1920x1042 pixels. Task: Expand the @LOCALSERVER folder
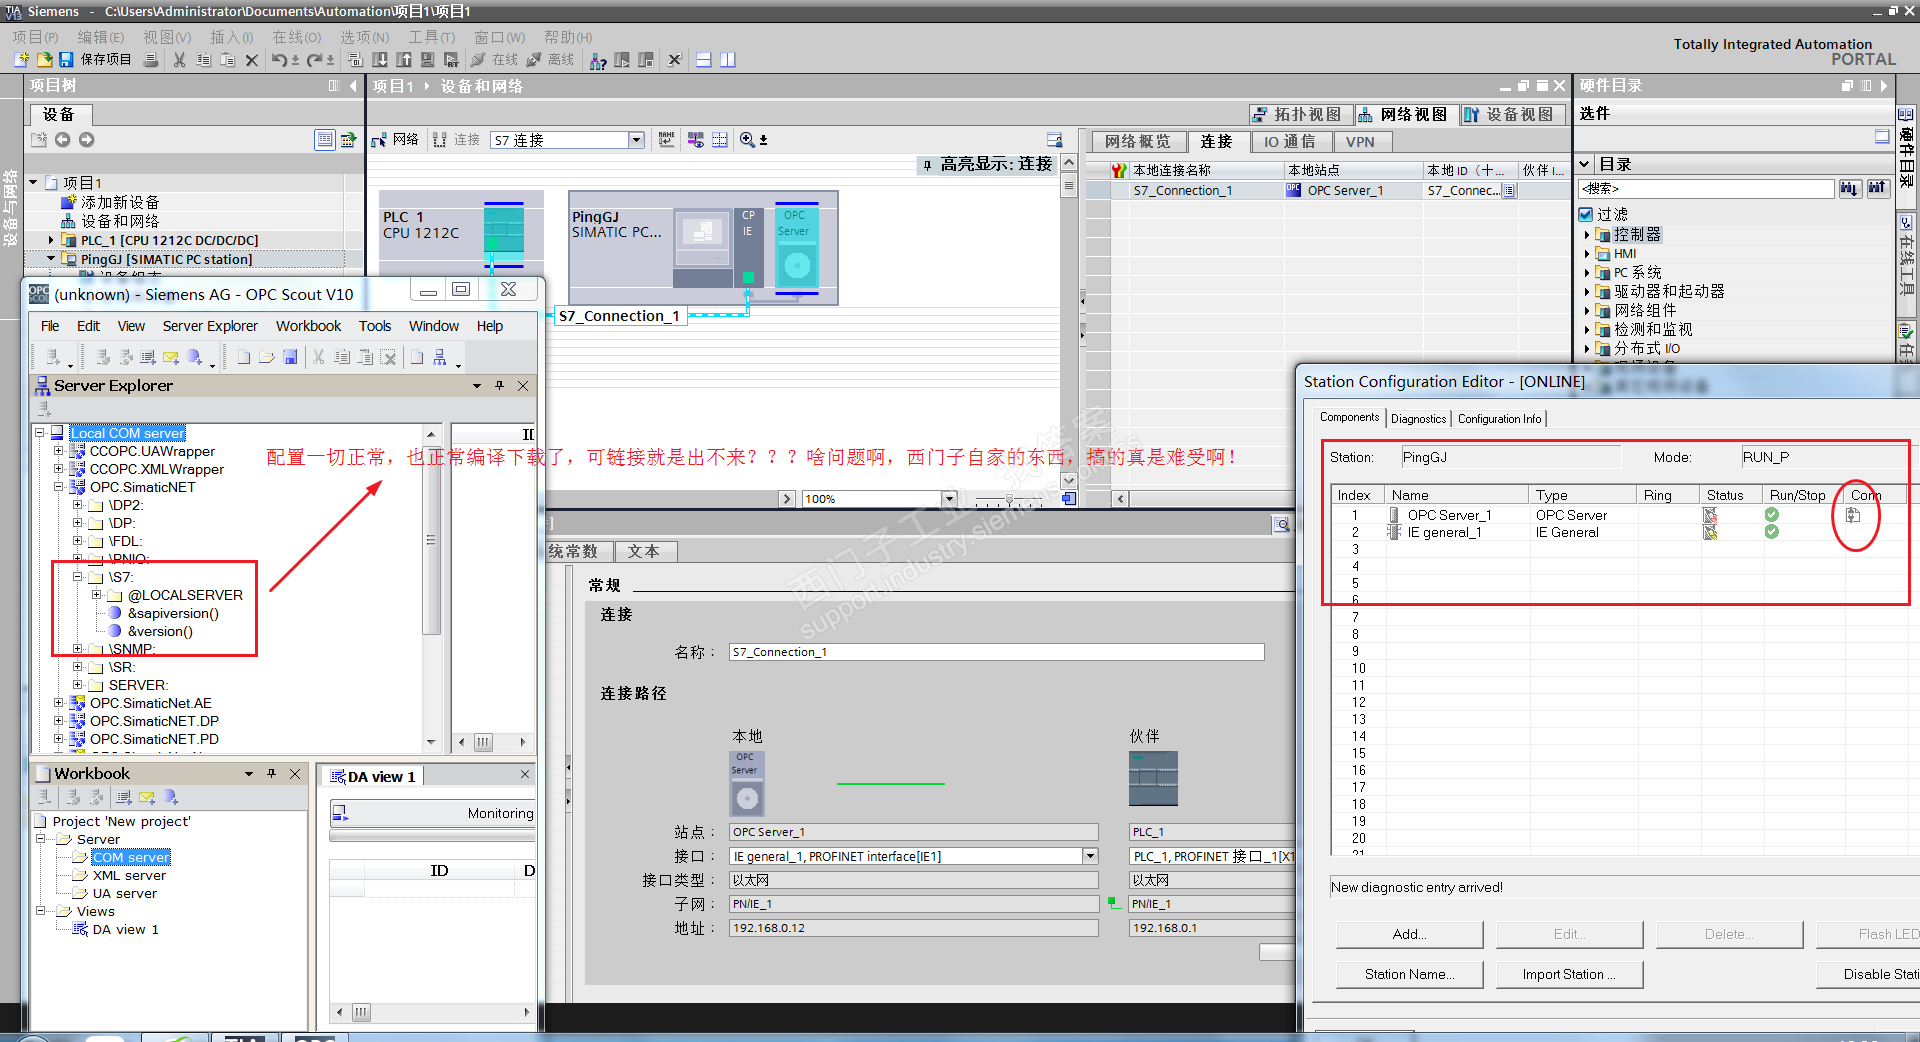pyautogui.click(x=97, y=595)
